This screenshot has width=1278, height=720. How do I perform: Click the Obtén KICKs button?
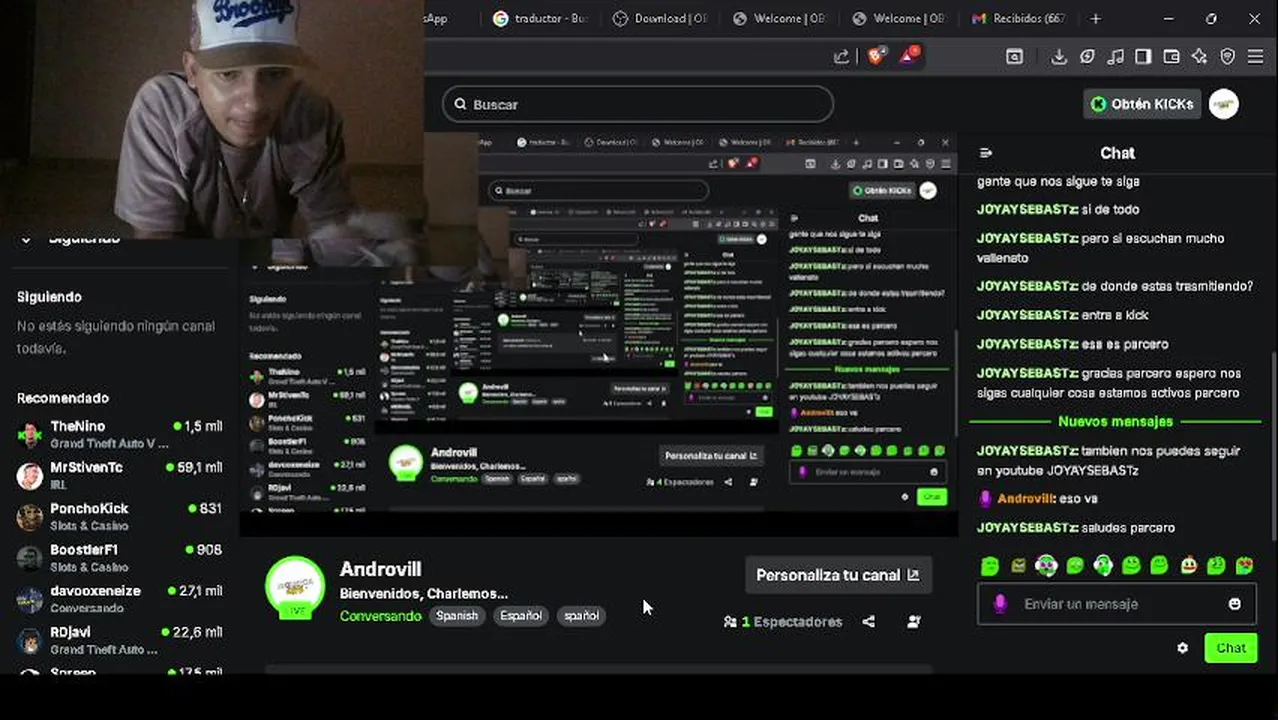(x=1142, y=104)
